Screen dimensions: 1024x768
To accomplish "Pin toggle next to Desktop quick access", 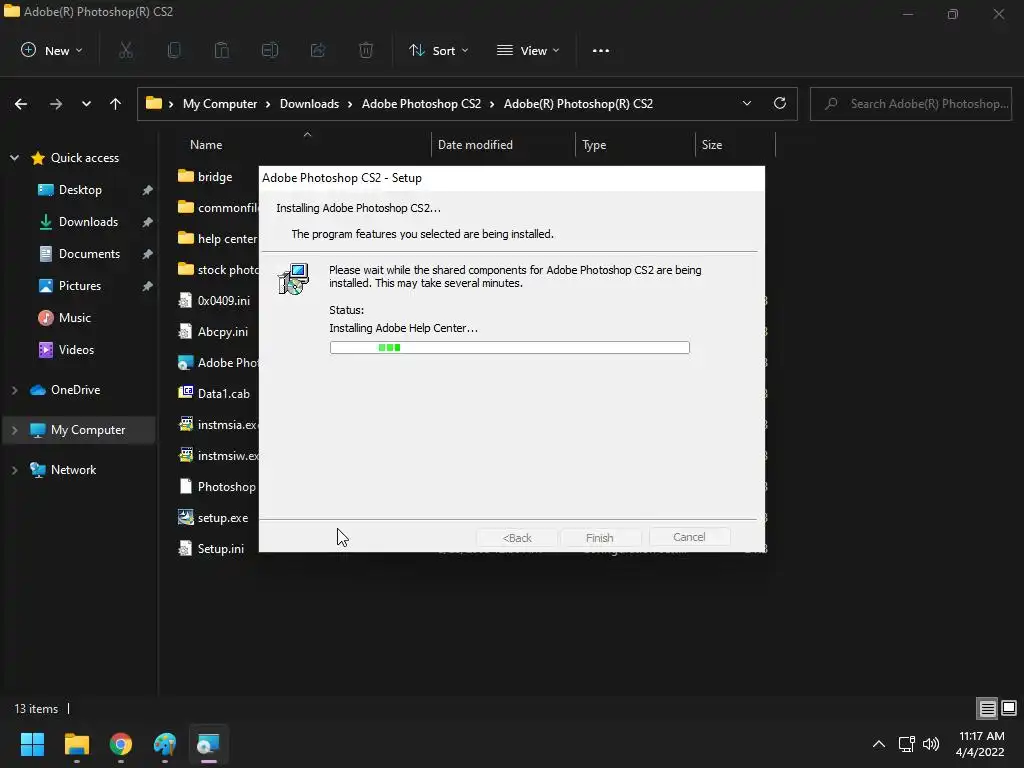I will (x=148, y=190).
